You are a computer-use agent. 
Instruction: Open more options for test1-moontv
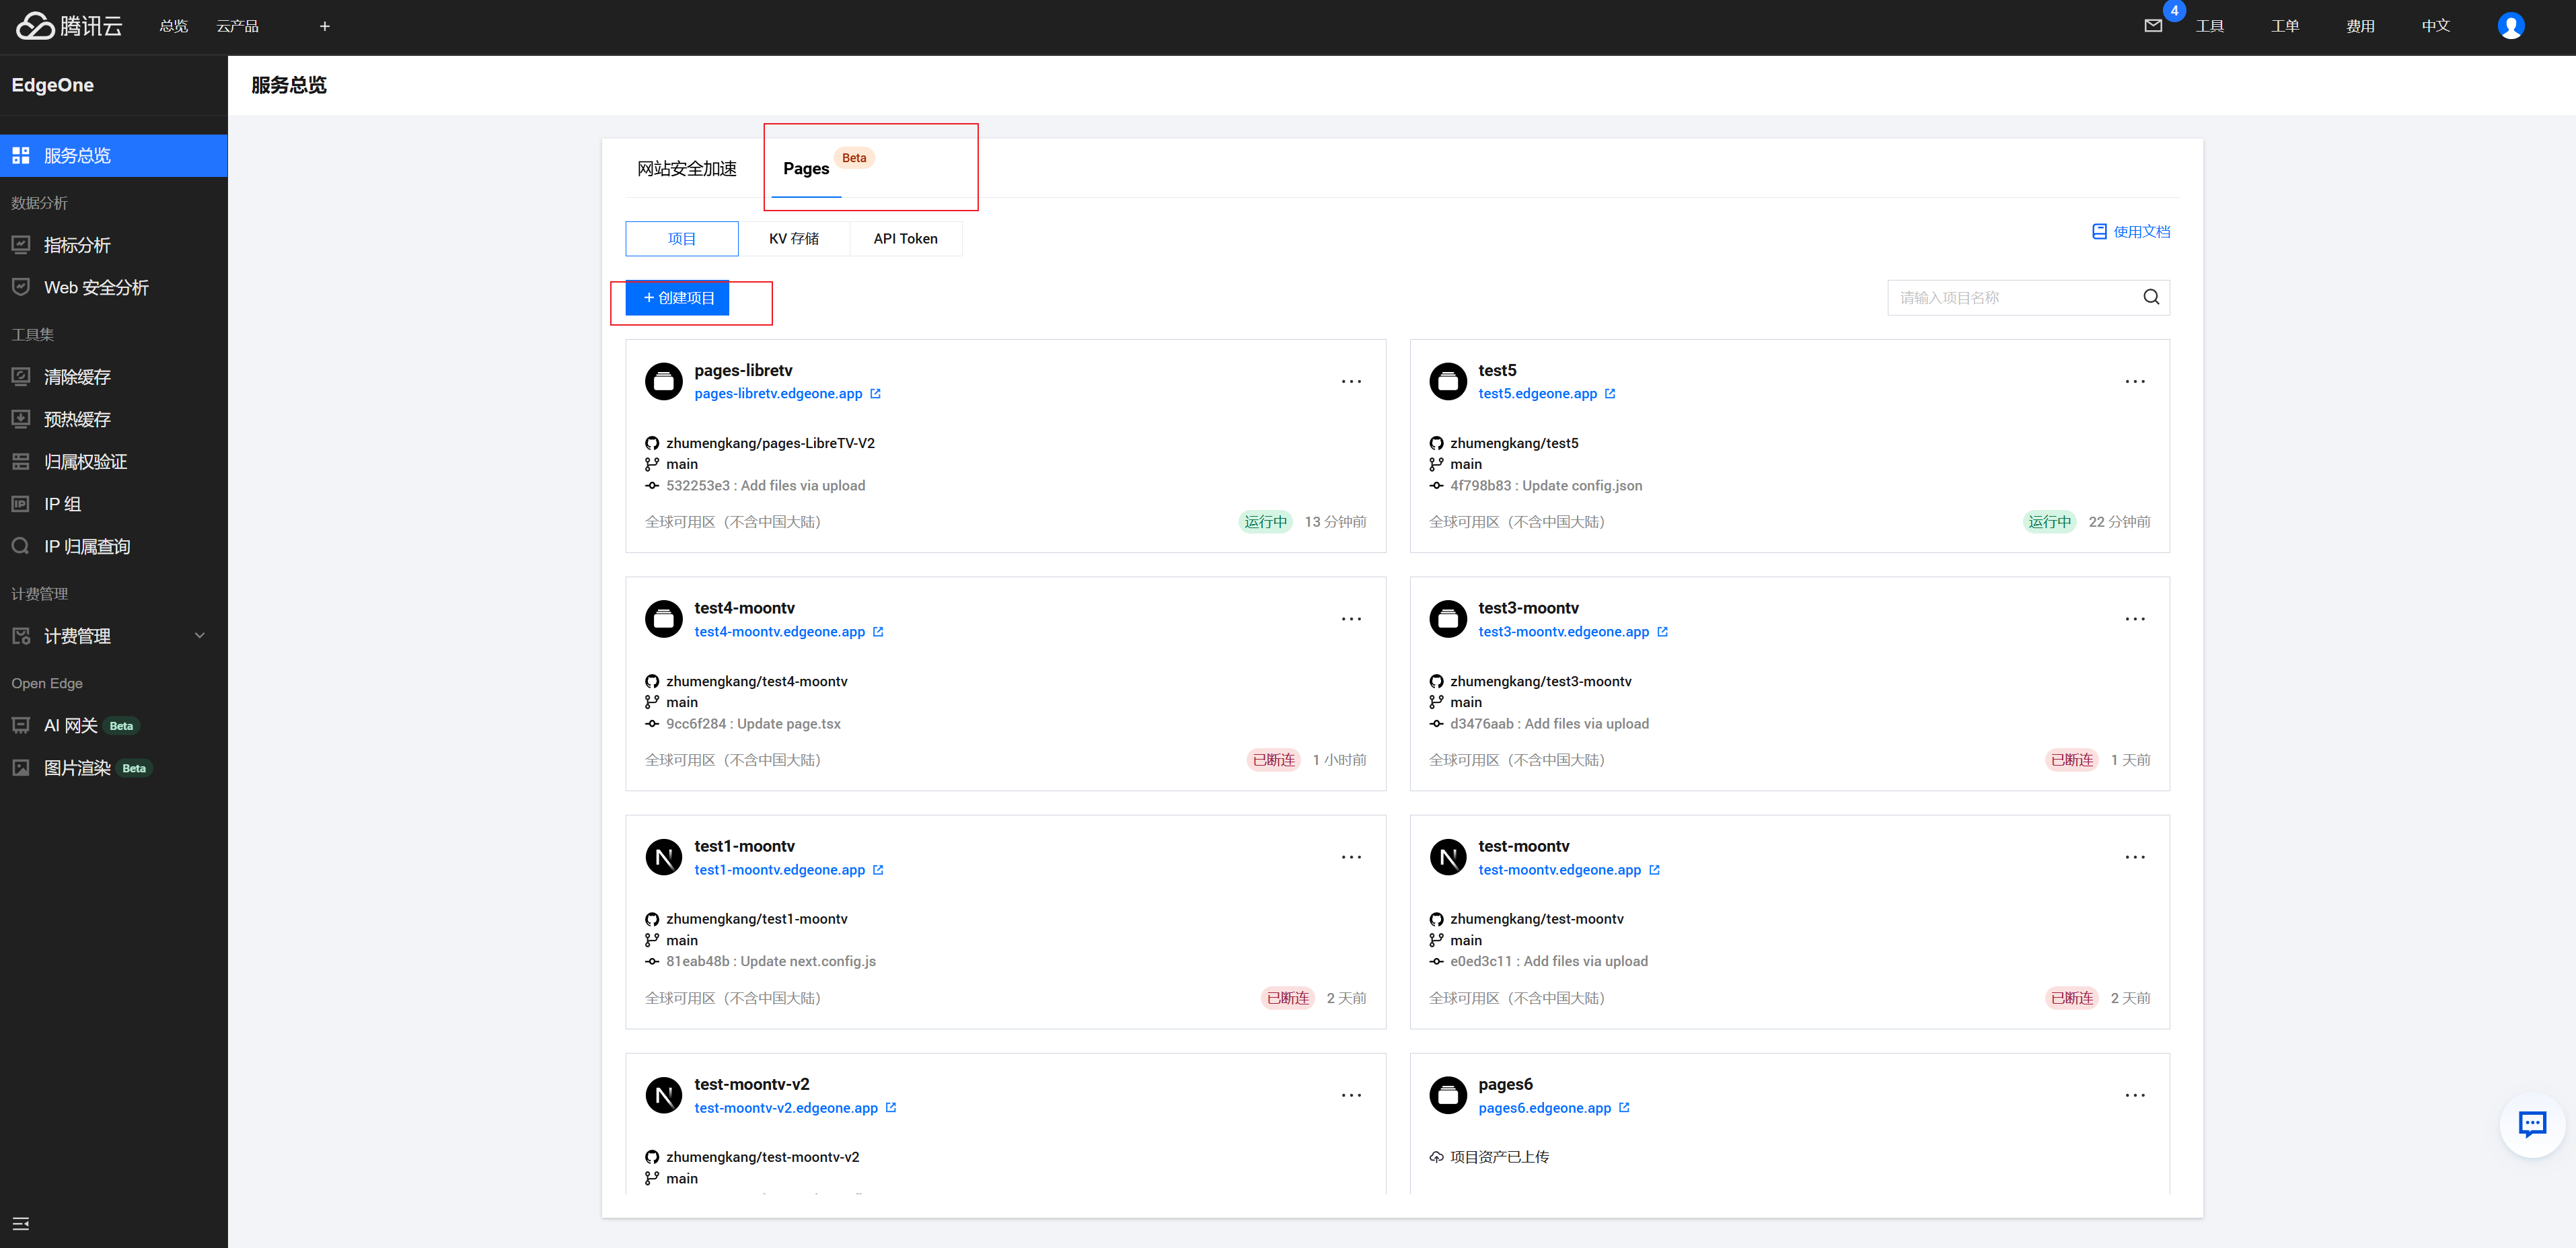click(x=1351, y=857)
